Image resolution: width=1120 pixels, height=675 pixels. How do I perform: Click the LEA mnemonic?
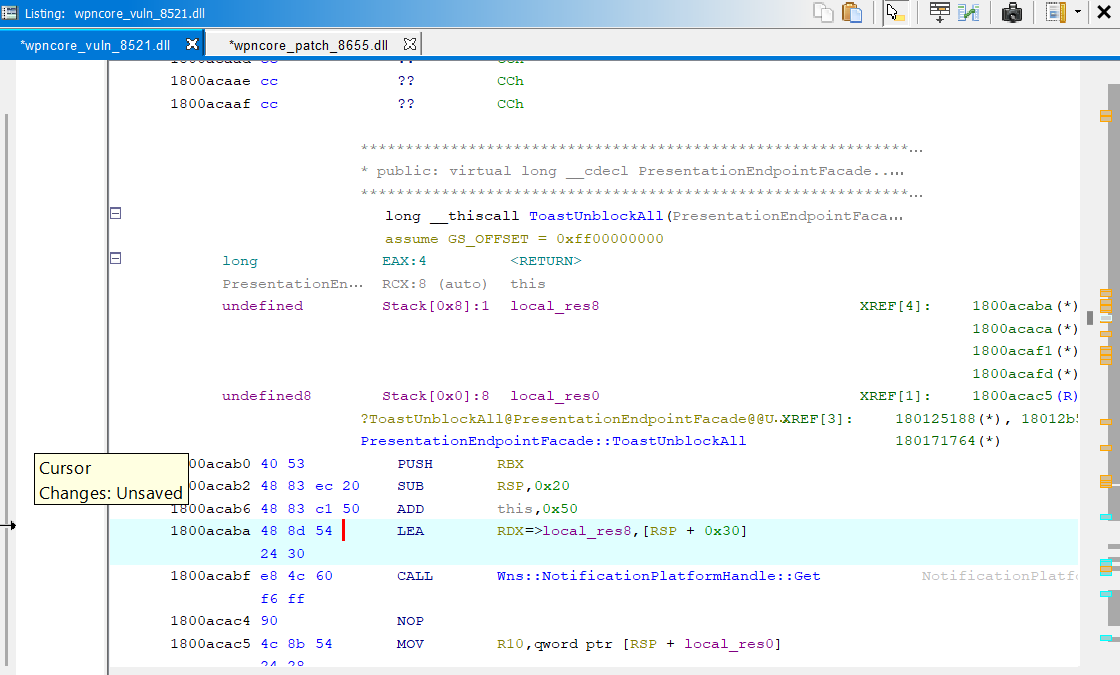(x=410, y=531)
